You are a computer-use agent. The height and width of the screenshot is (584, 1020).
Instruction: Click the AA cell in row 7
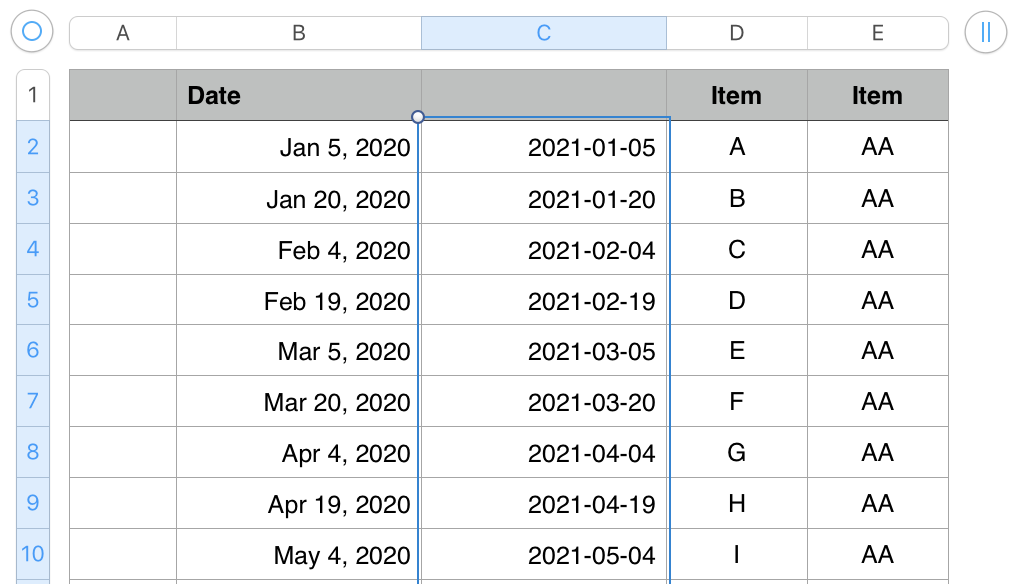pos(877,402)
